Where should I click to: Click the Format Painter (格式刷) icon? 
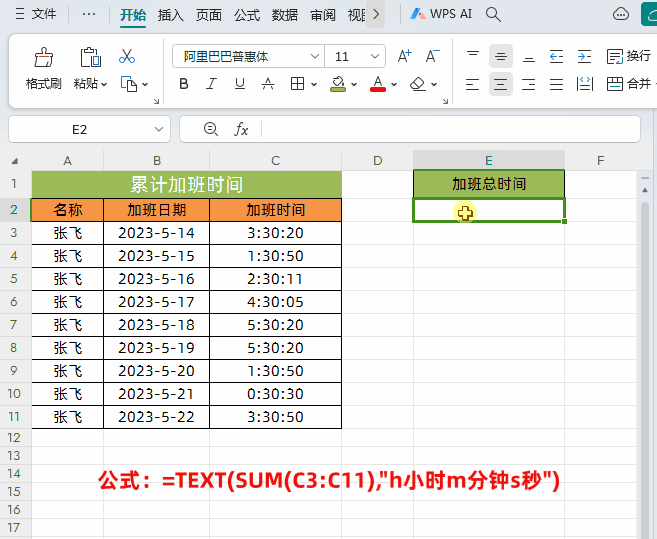pos(44,57)
